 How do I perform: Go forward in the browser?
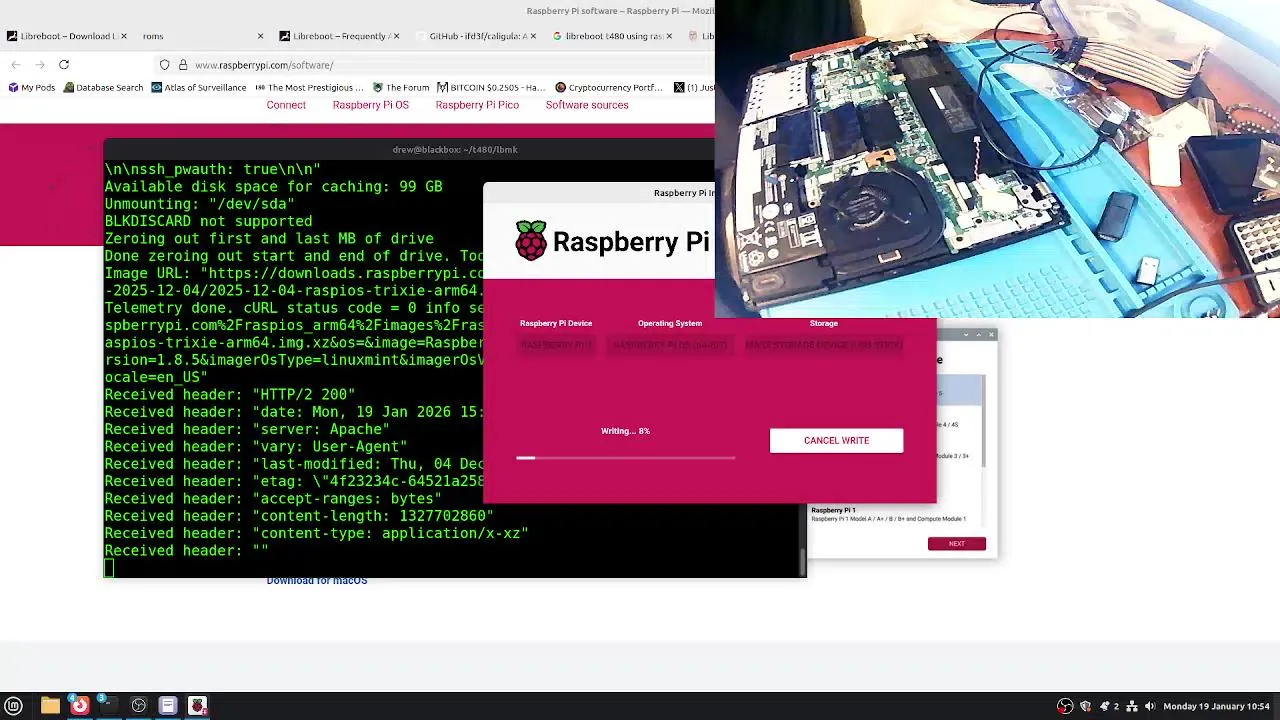pyautogui.click(x=40, y=65)
